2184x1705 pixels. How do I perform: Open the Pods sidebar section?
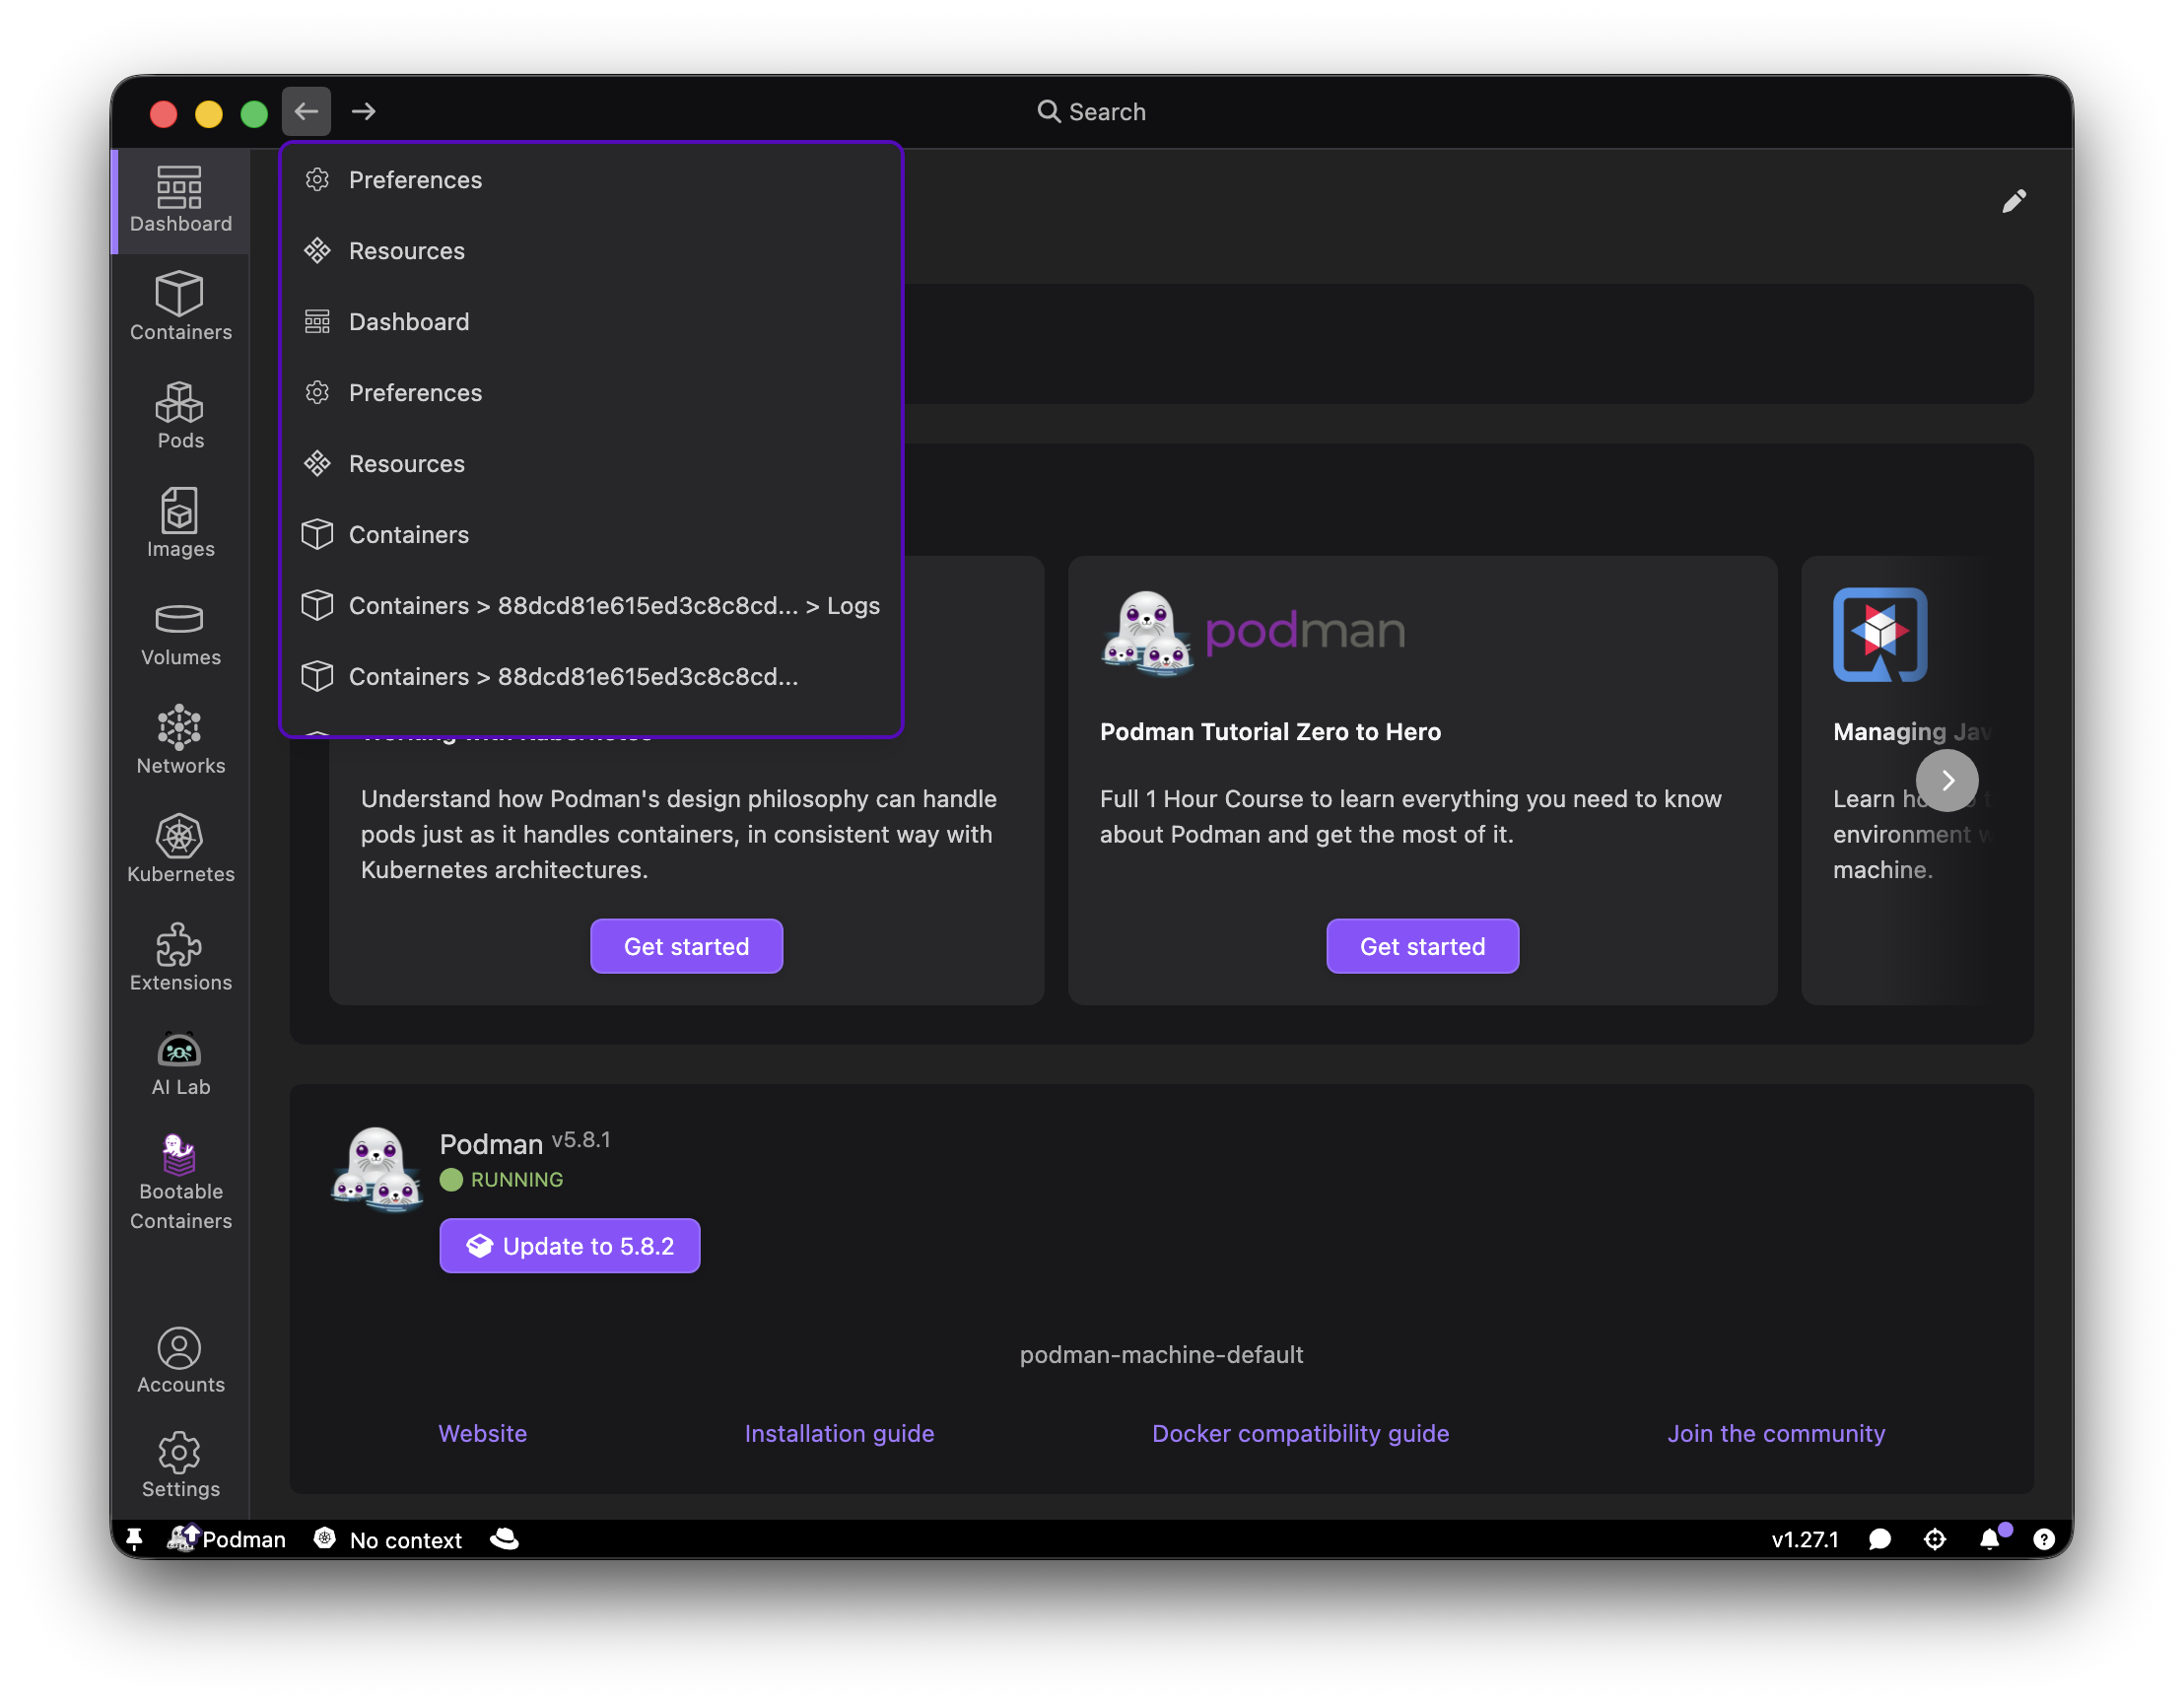[180, 415]
